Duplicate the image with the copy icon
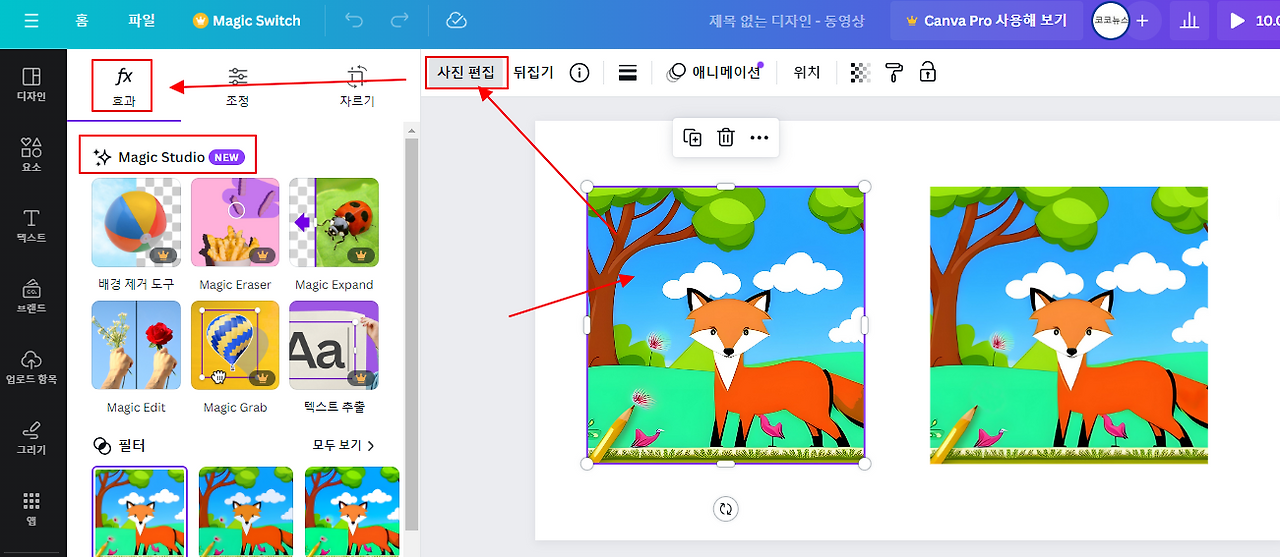Screen dimensions: 1280x557 tap(692, 137)
